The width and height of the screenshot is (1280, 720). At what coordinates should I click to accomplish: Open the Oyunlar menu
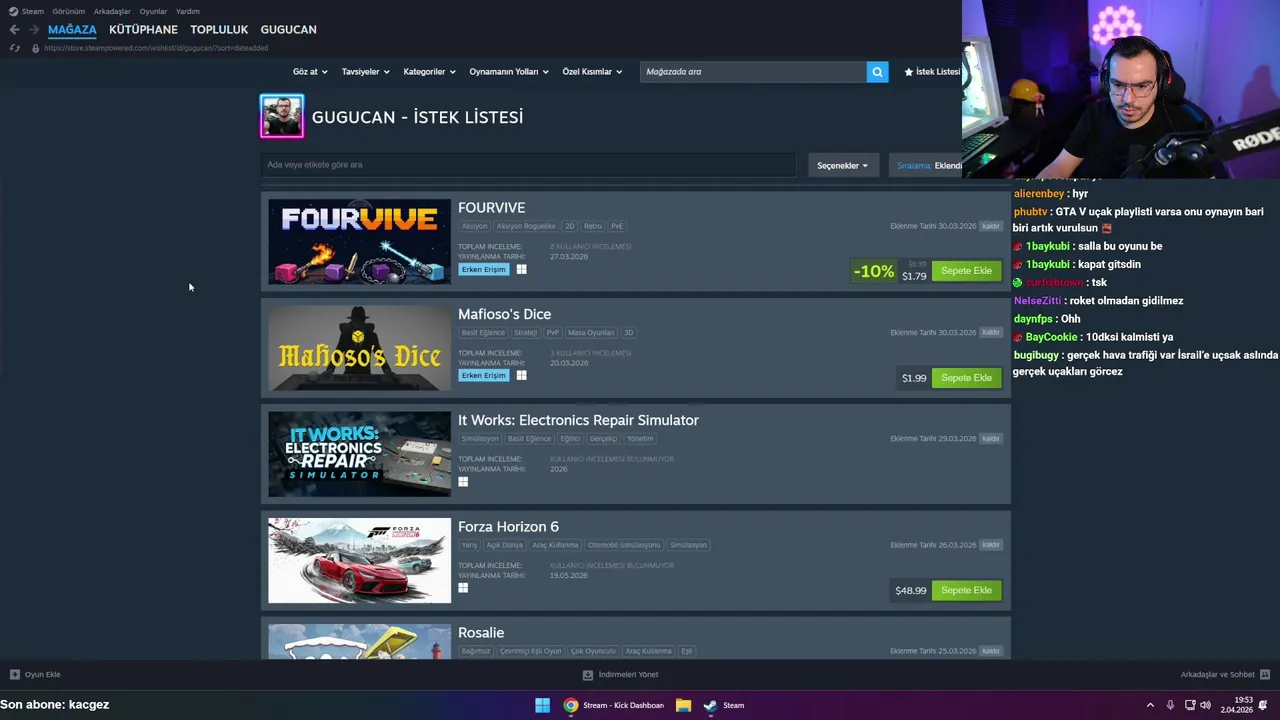click(153, 11)
